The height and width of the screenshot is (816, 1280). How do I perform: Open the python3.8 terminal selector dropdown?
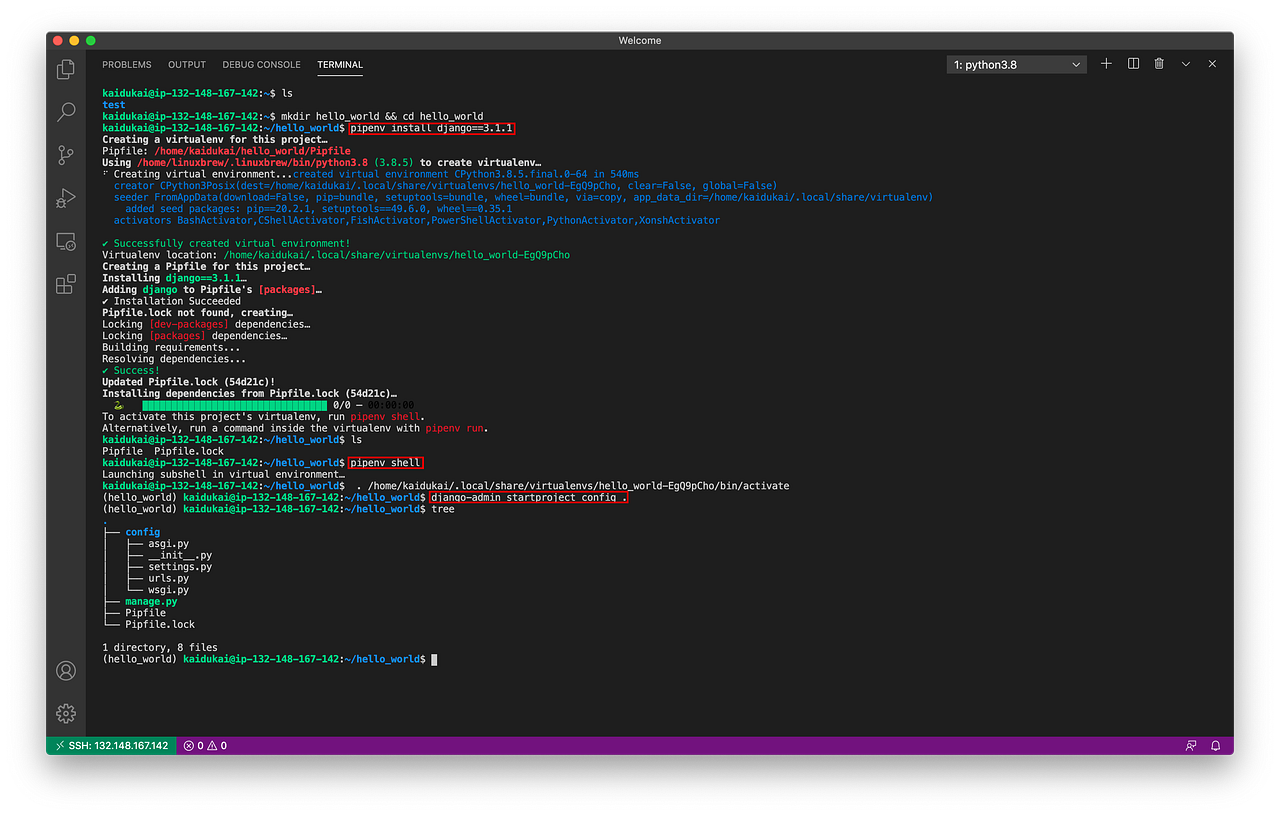click(1016, 65)
